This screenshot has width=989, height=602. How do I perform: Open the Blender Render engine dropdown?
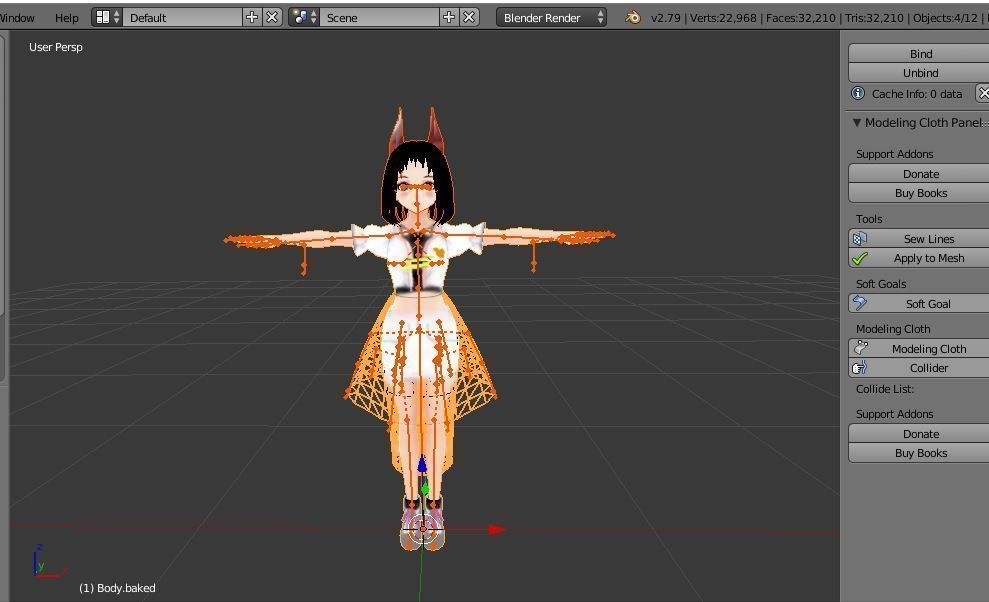pos(551,18)
